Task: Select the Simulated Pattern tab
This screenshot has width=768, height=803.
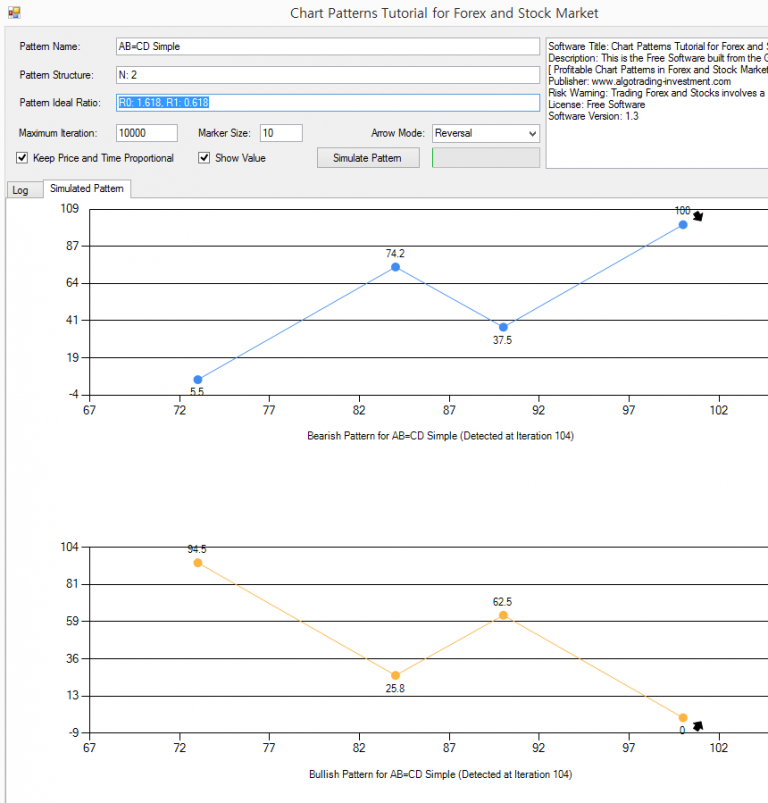Action: pyautogui.click(x=87, y=188)
